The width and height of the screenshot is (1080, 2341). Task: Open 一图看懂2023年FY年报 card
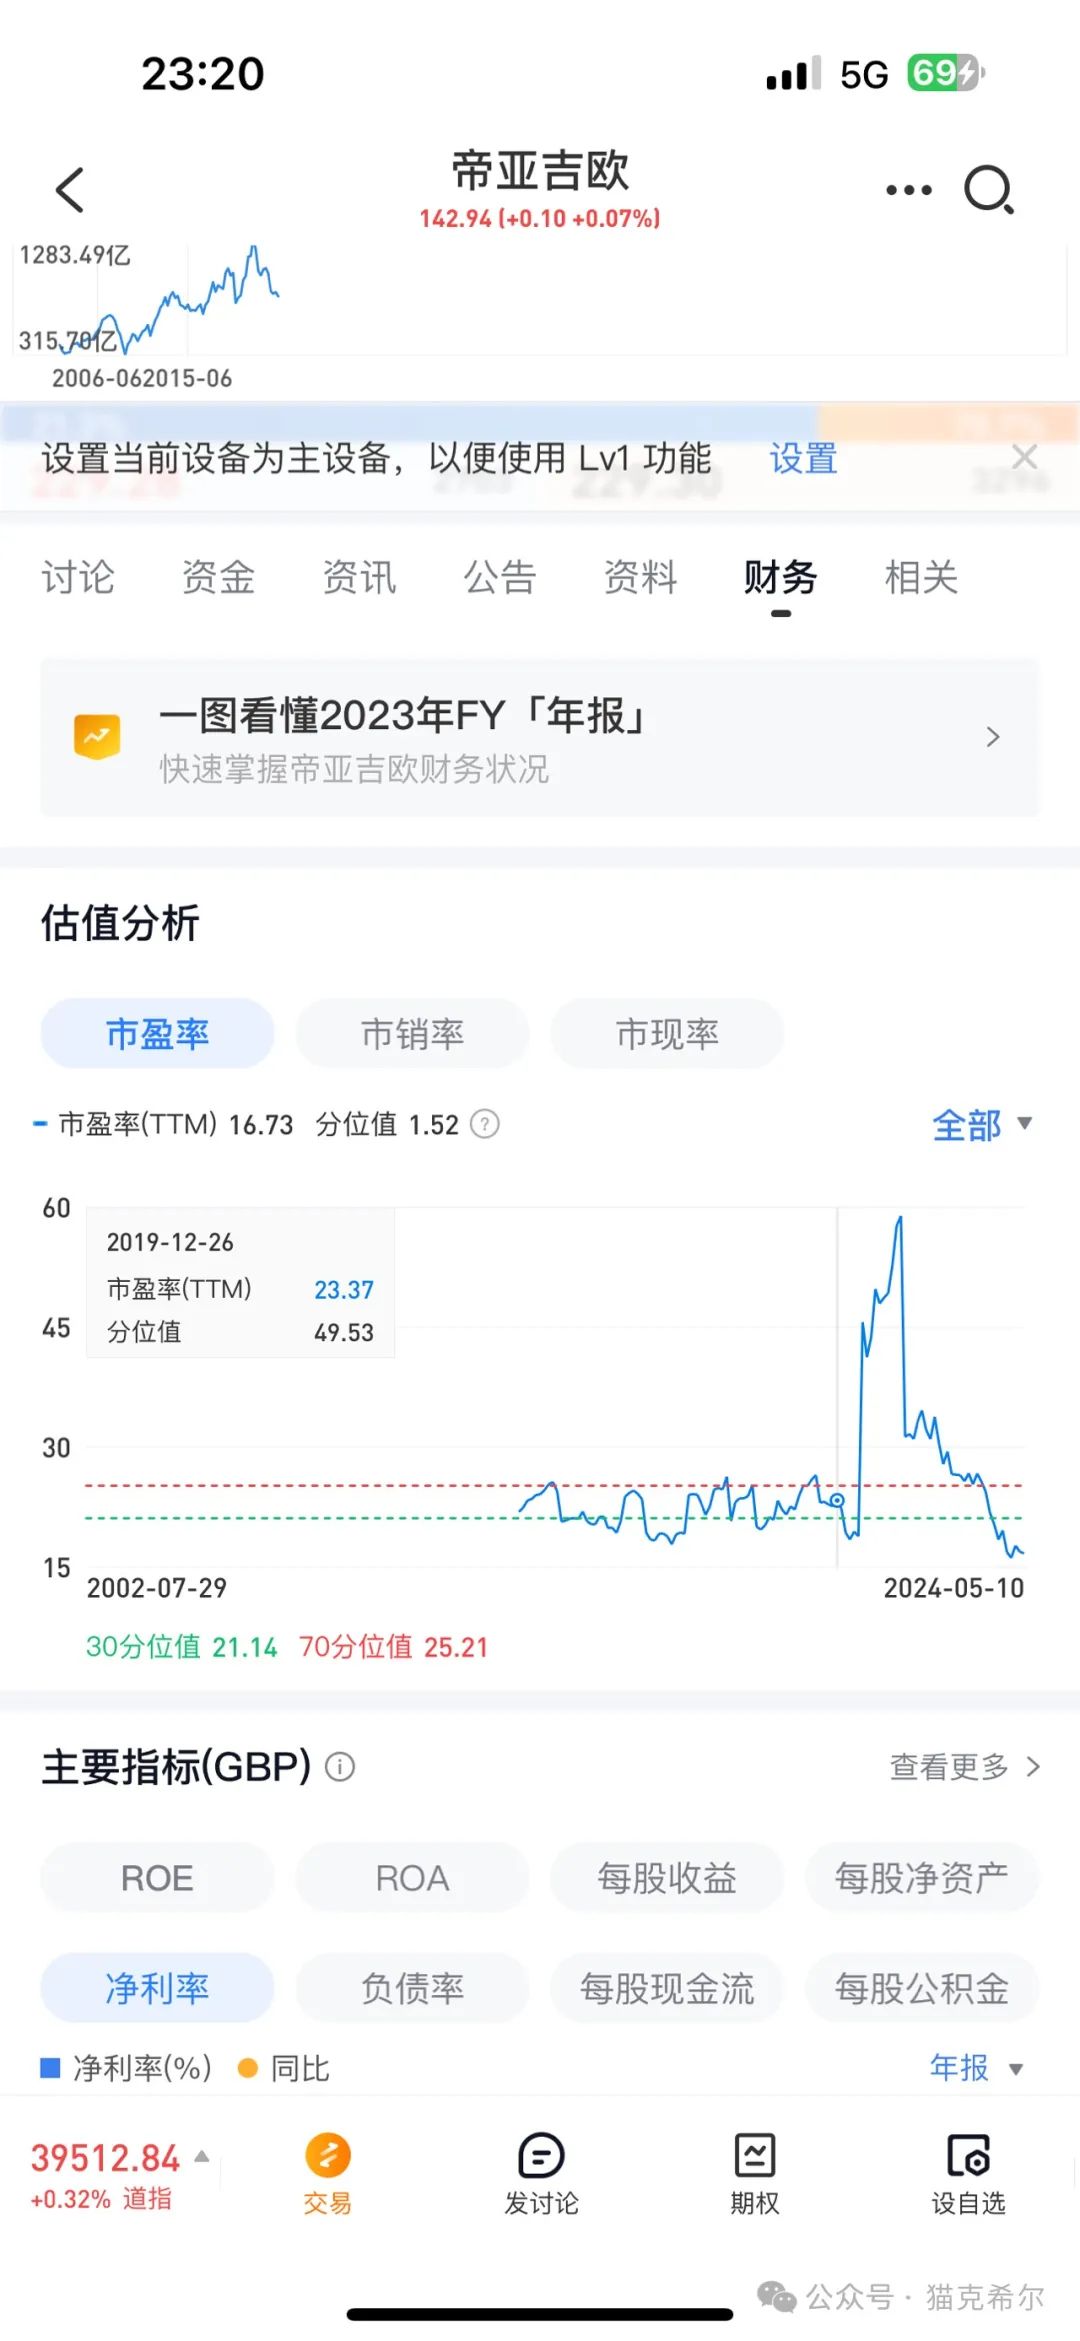tap(540, 738)
